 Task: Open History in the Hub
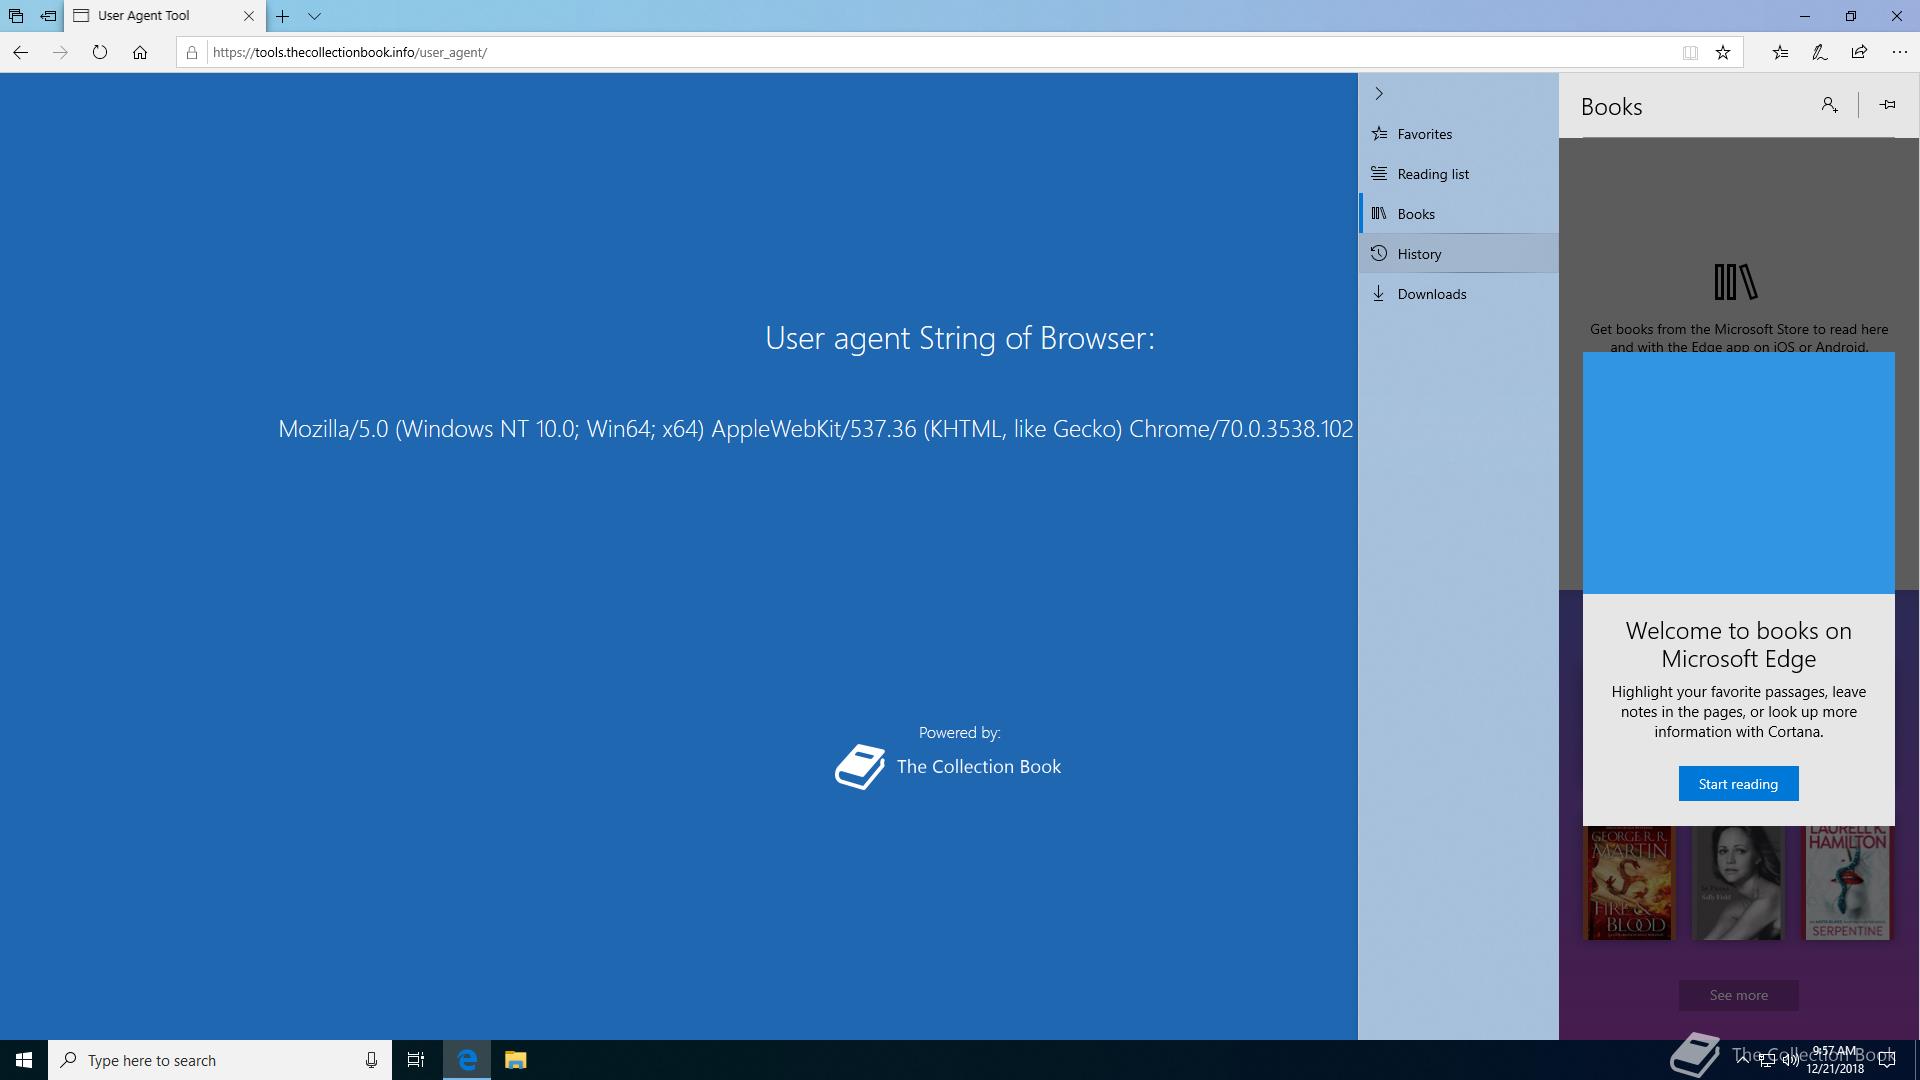point(1459,254)
